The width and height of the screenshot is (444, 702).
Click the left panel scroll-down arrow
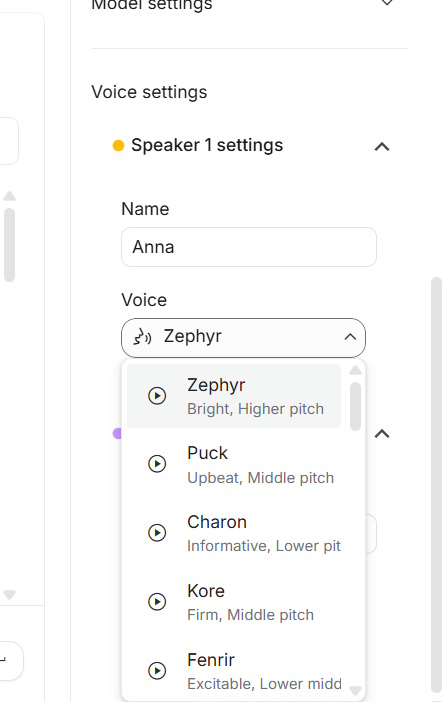(x=9, y=595)
